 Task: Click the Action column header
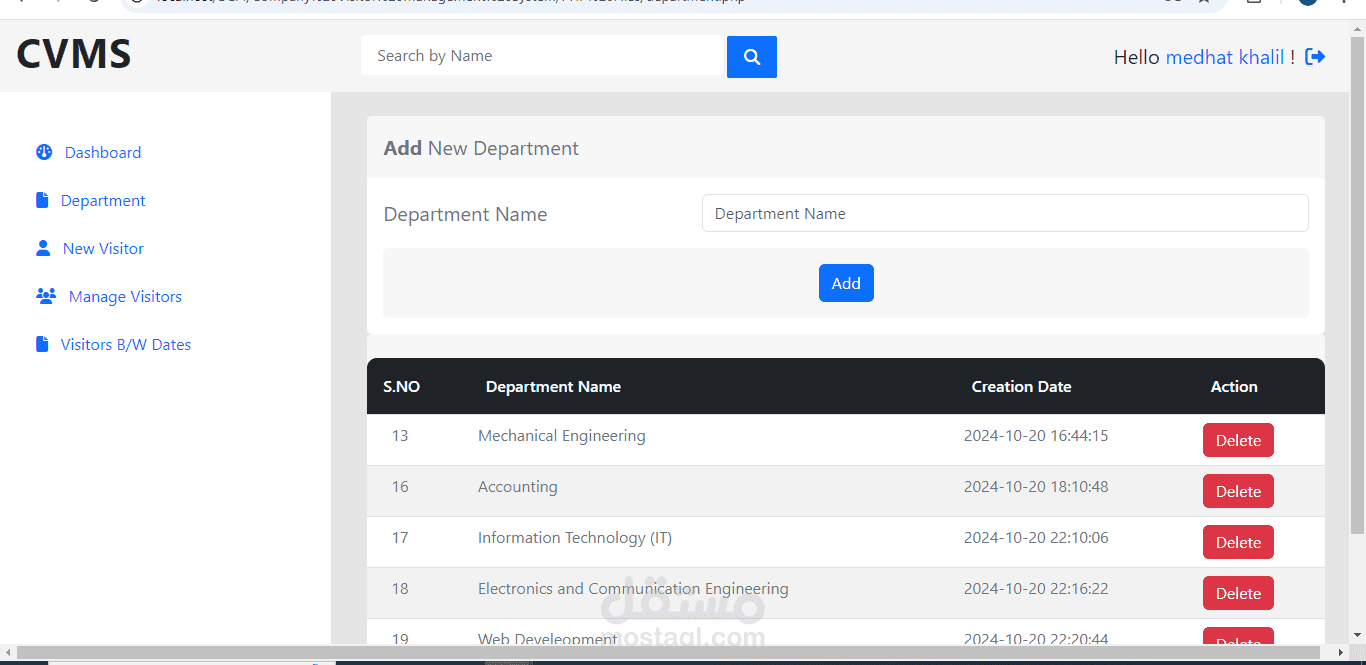1234,386
